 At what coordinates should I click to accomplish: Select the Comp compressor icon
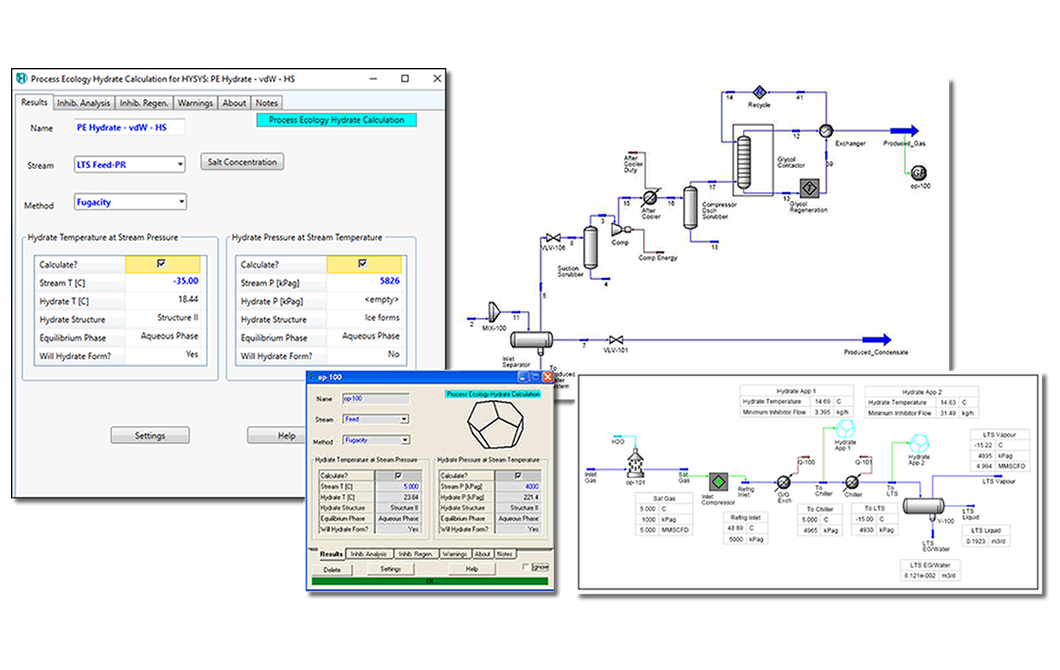[x=619, y=230]
